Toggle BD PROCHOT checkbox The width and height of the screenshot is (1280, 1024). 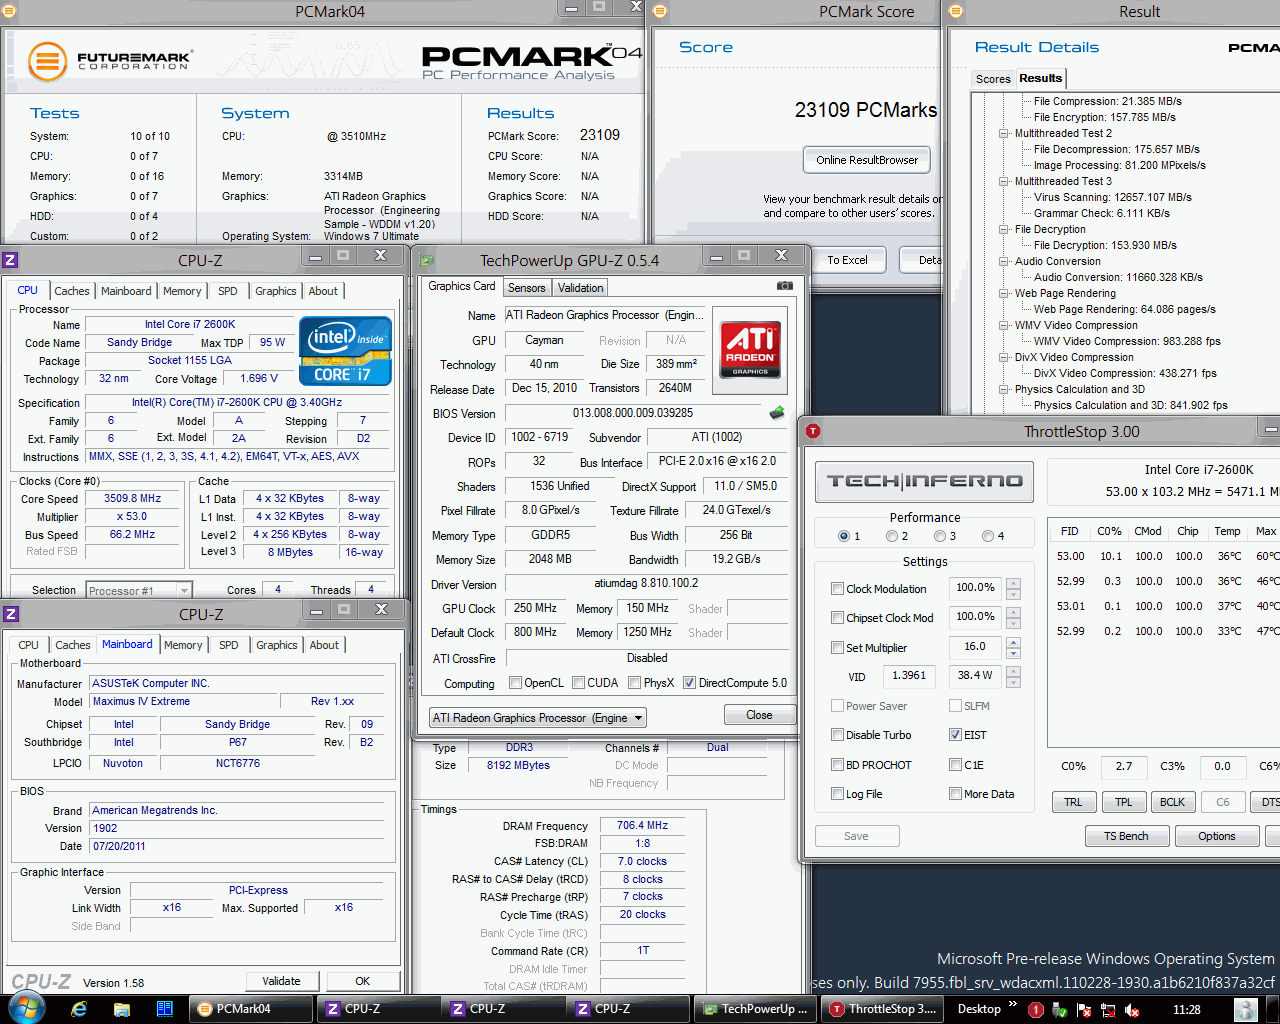(837, 765)
